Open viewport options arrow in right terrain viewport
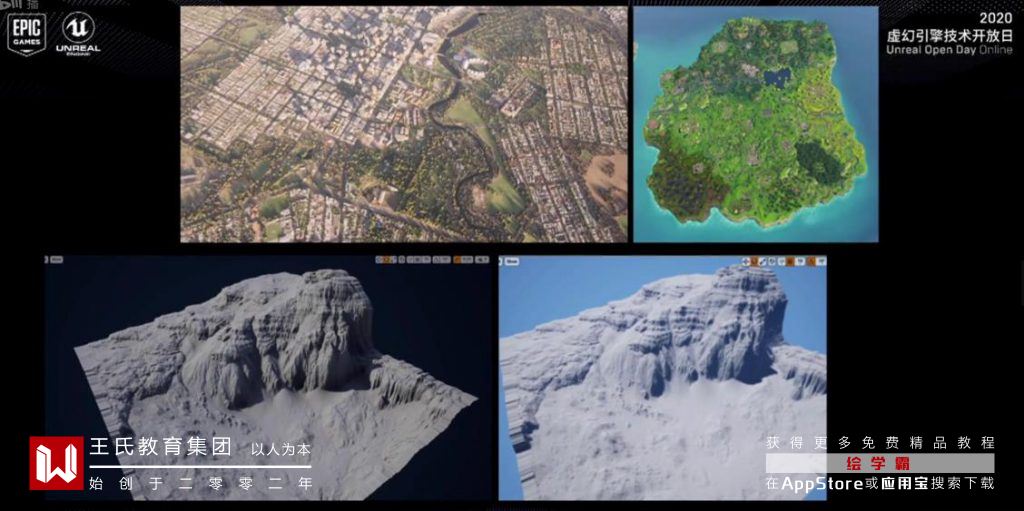This screenshot has width=1024, height=511. coord(500,261)
